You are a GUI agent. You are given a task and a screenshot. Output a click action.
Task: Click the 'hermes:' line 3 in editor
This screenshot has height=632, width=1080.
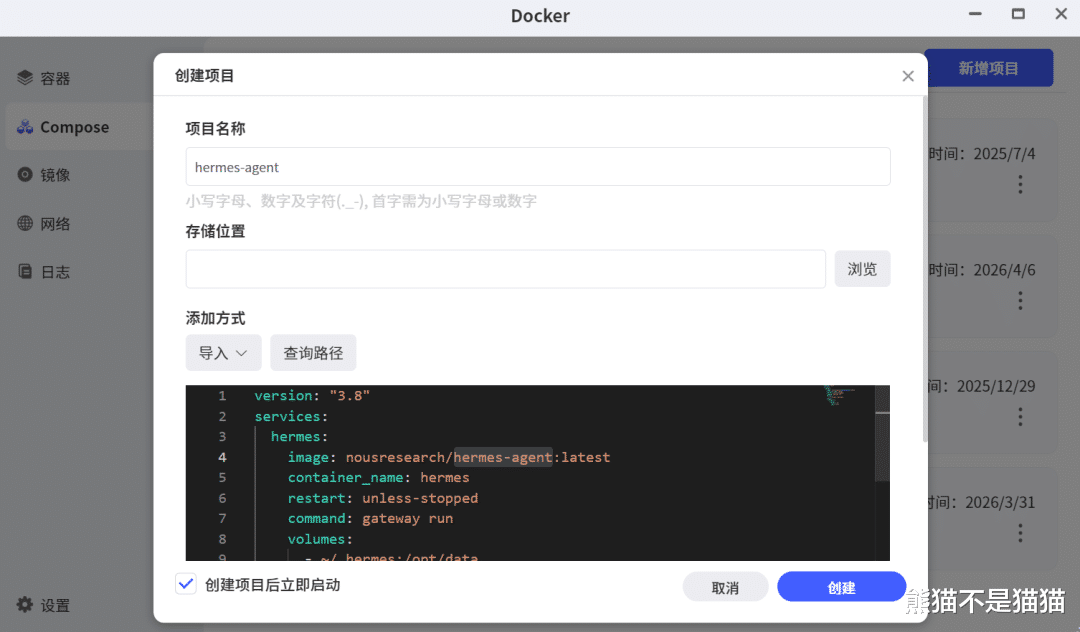300,436
